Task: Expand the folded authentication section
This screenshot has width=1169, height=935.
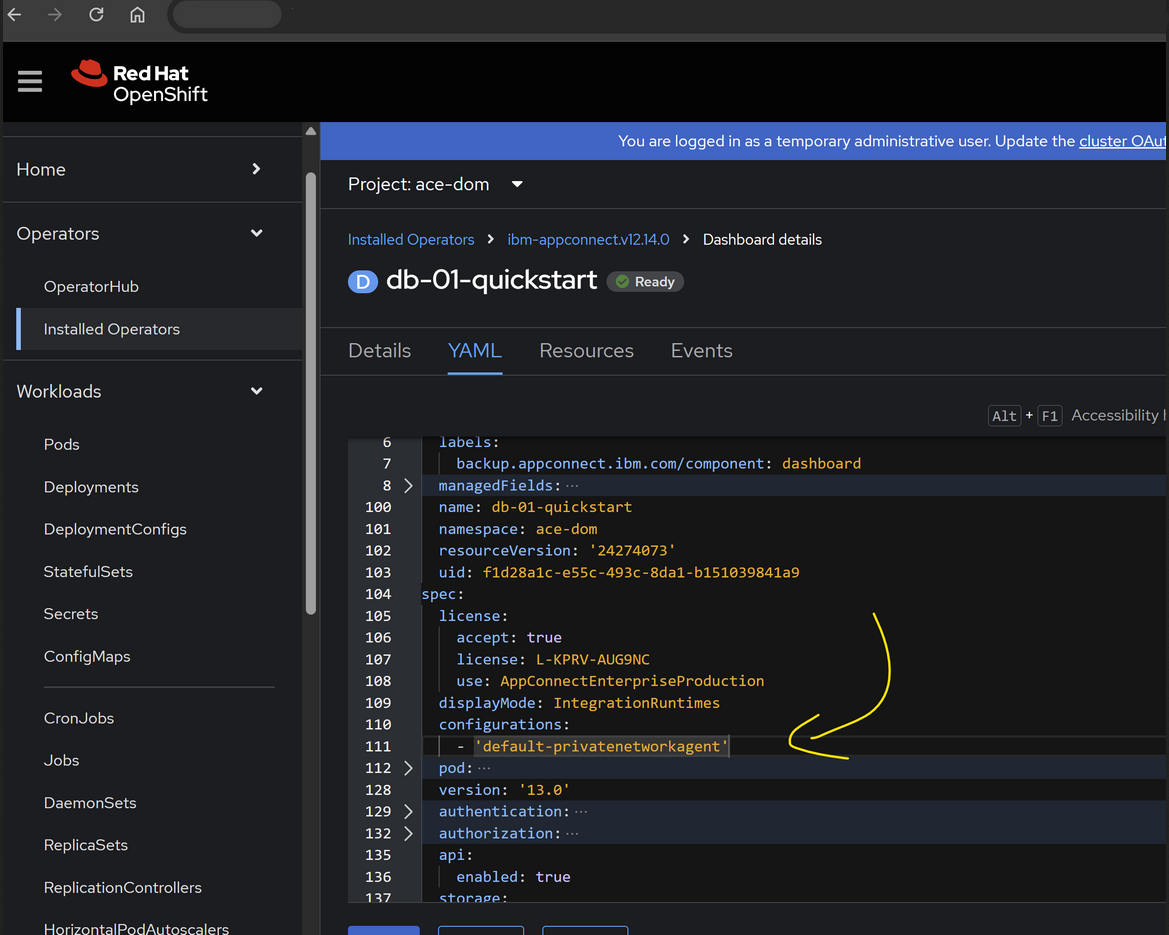Action: point(408,811)
